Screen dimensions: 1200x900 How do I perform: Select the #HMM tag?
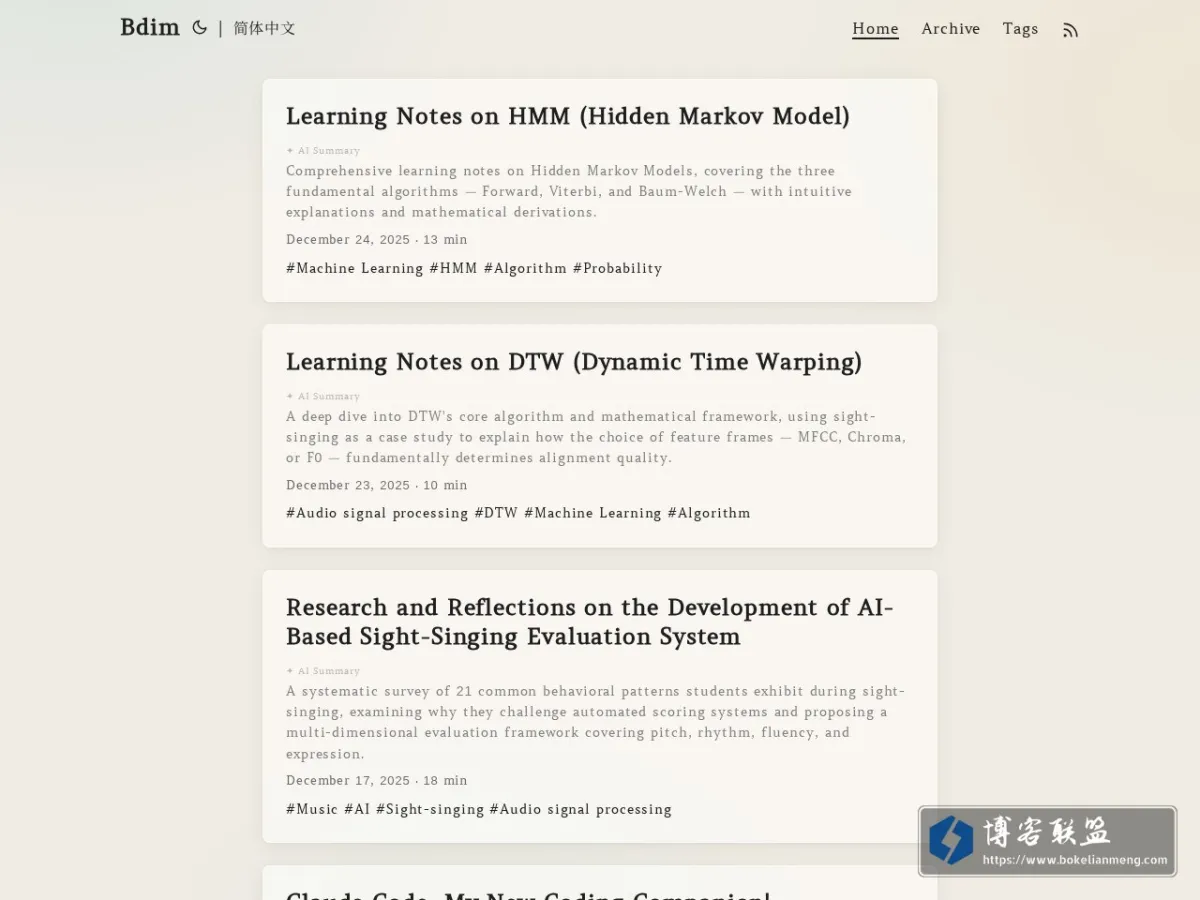tap(453, 268)
